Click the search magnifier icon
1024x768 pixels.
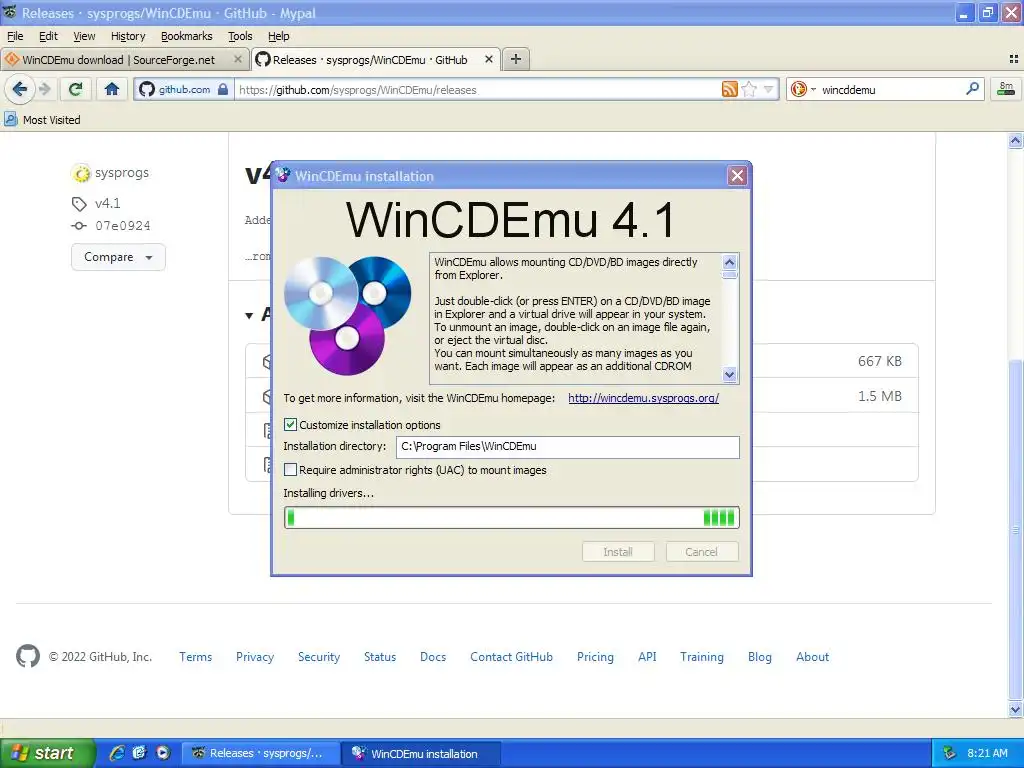click(x=972, y=89)
